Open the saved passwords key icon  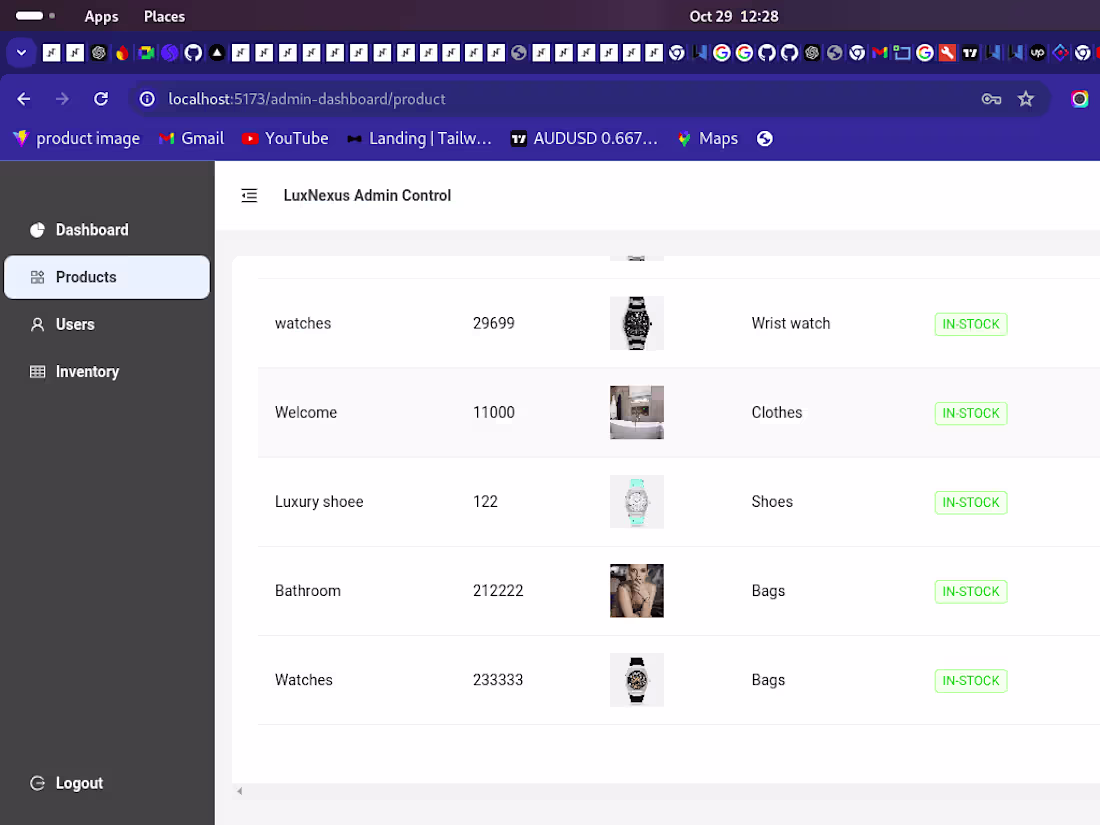point(991,99)
